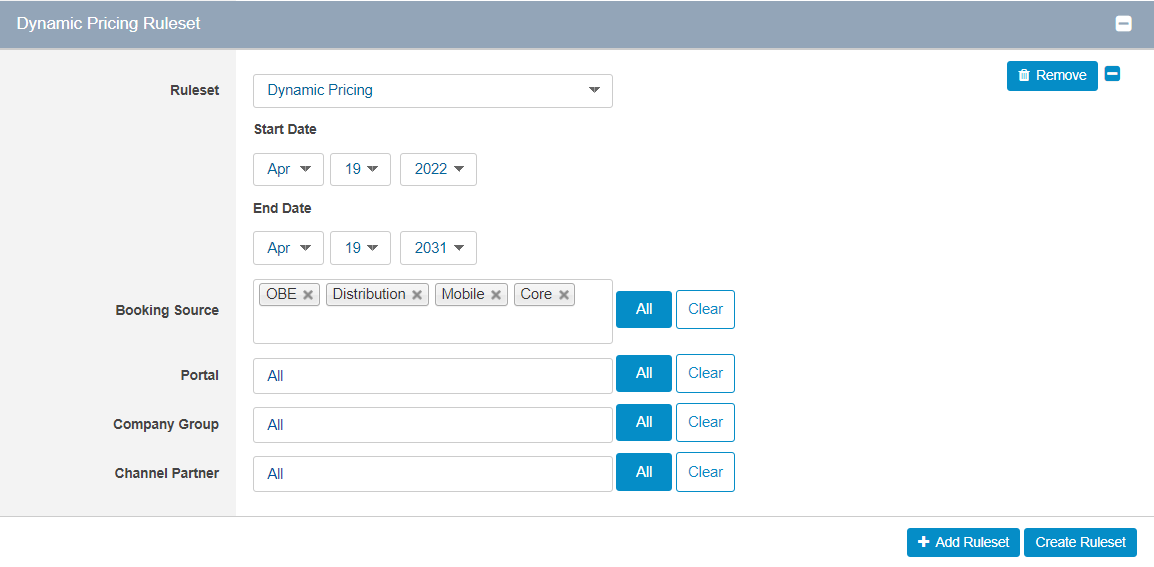Remove the Core tag with x icon
Image resolution: width=1154 pixels, height=567 pixels.
click(564, 295)
